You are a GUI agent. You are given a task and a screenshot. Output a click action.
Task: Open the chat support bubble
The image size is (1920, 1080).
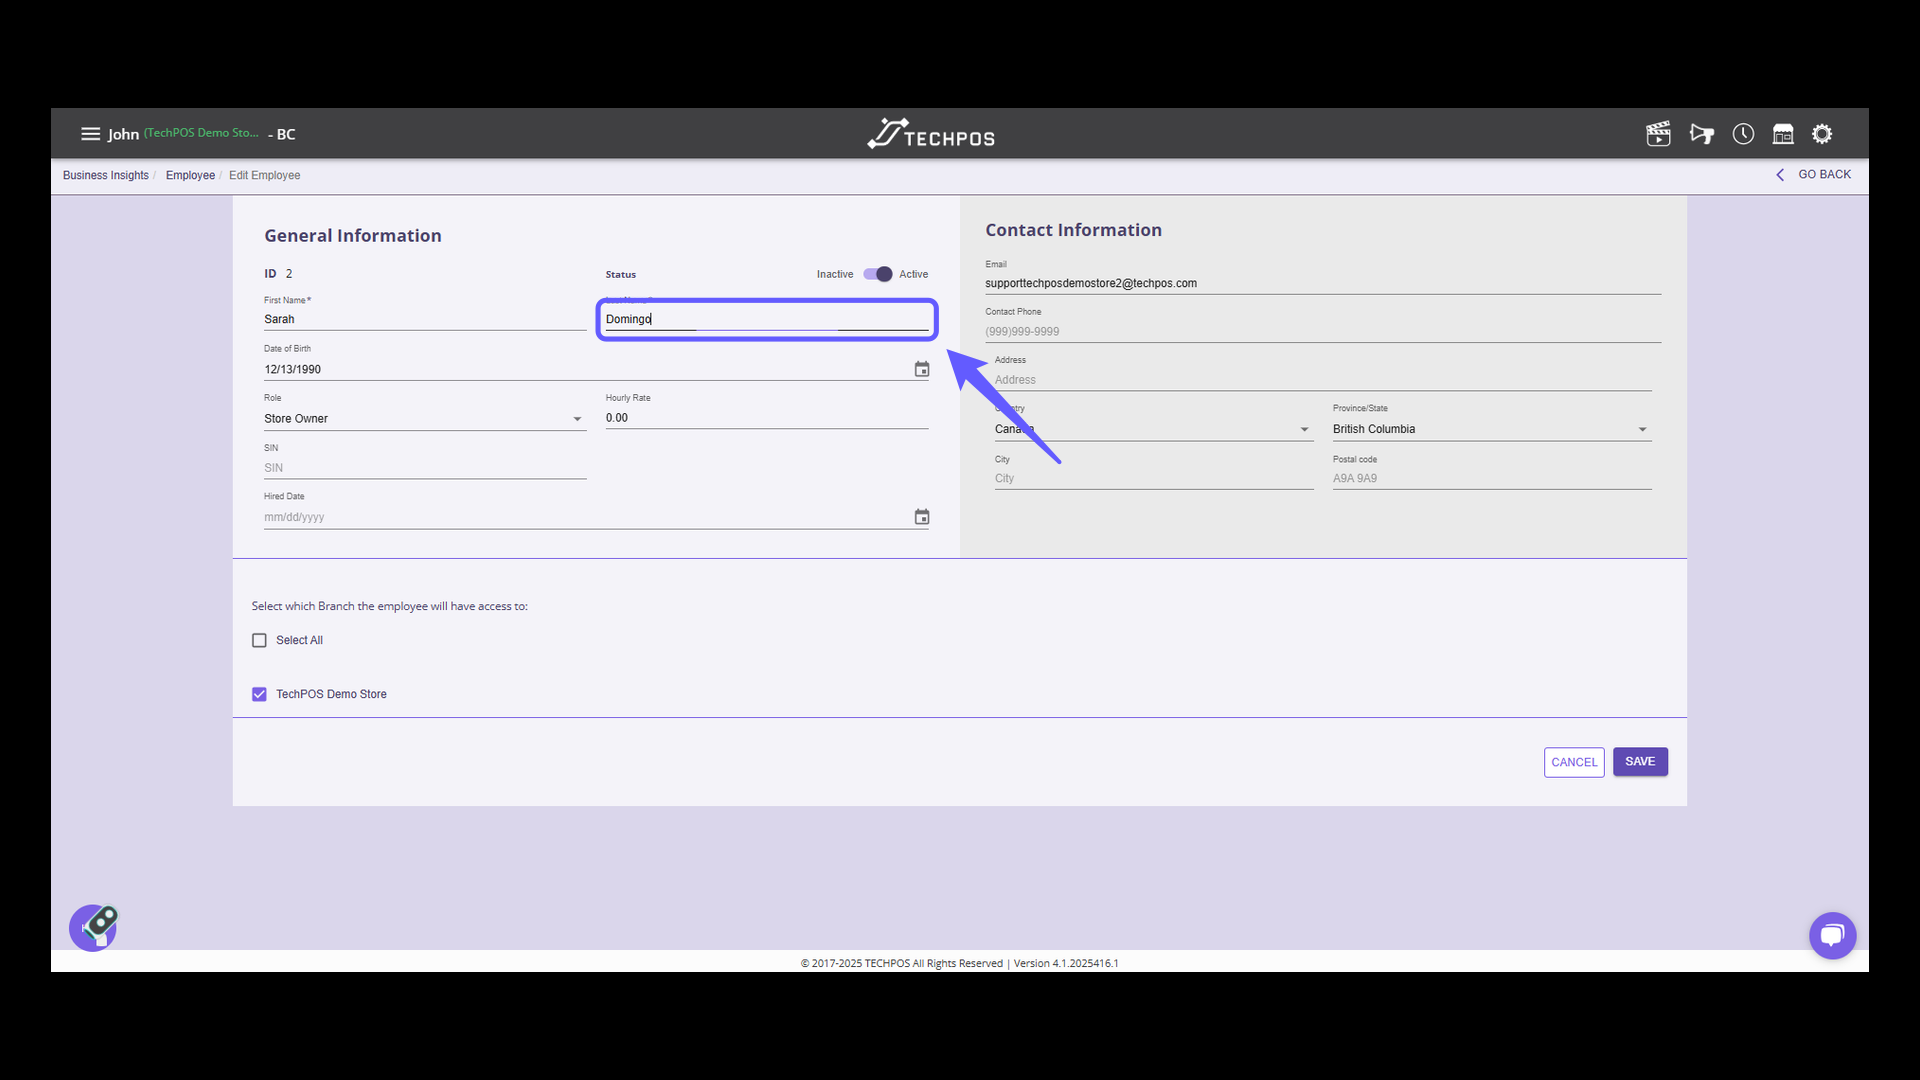click(1831, 935)
